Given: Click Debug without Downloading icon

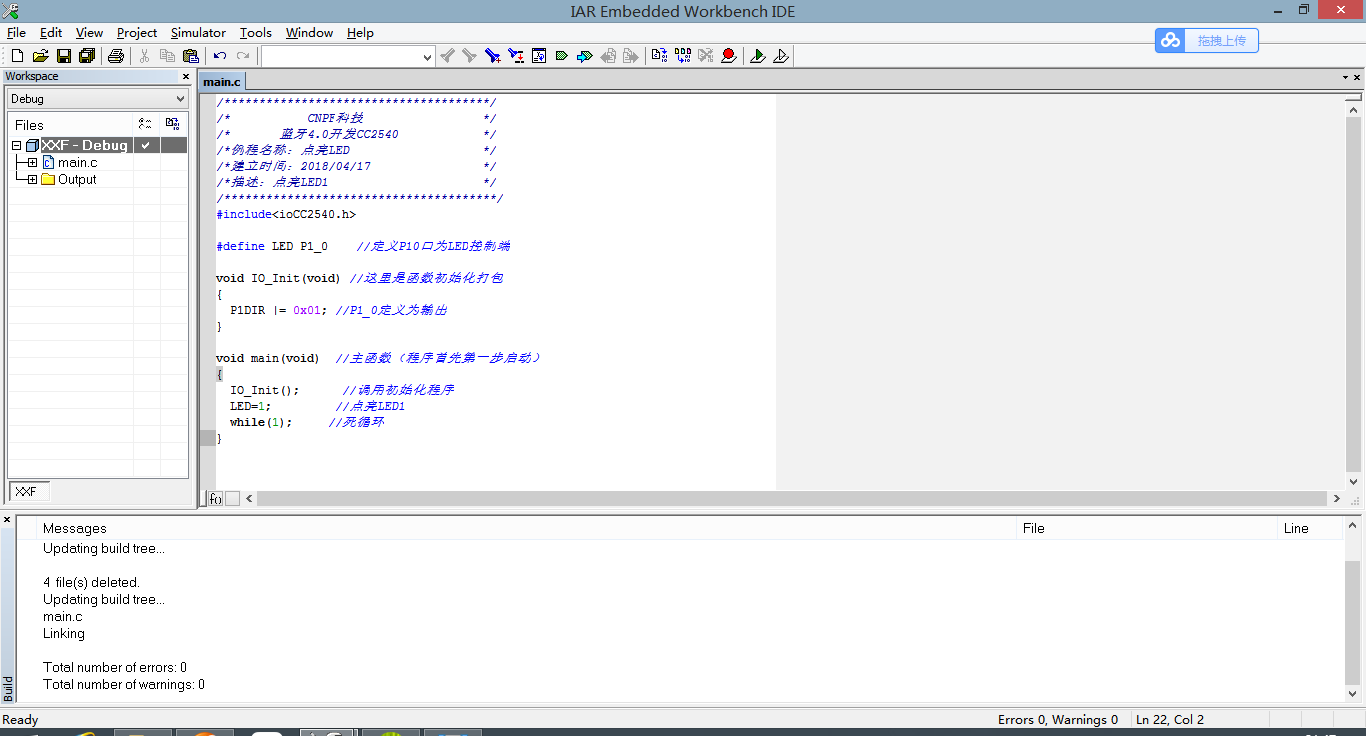Looking at the screenshot, I should coord(781,56).
